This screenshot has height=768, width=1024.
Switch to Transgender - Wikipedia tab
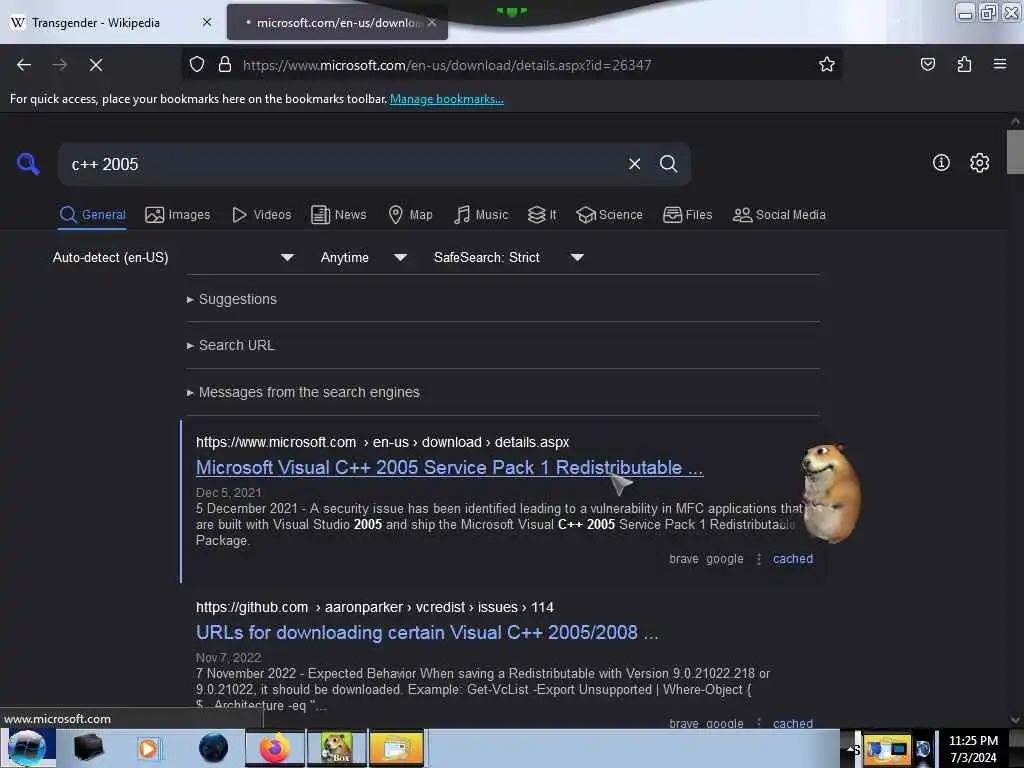(95, 23)
